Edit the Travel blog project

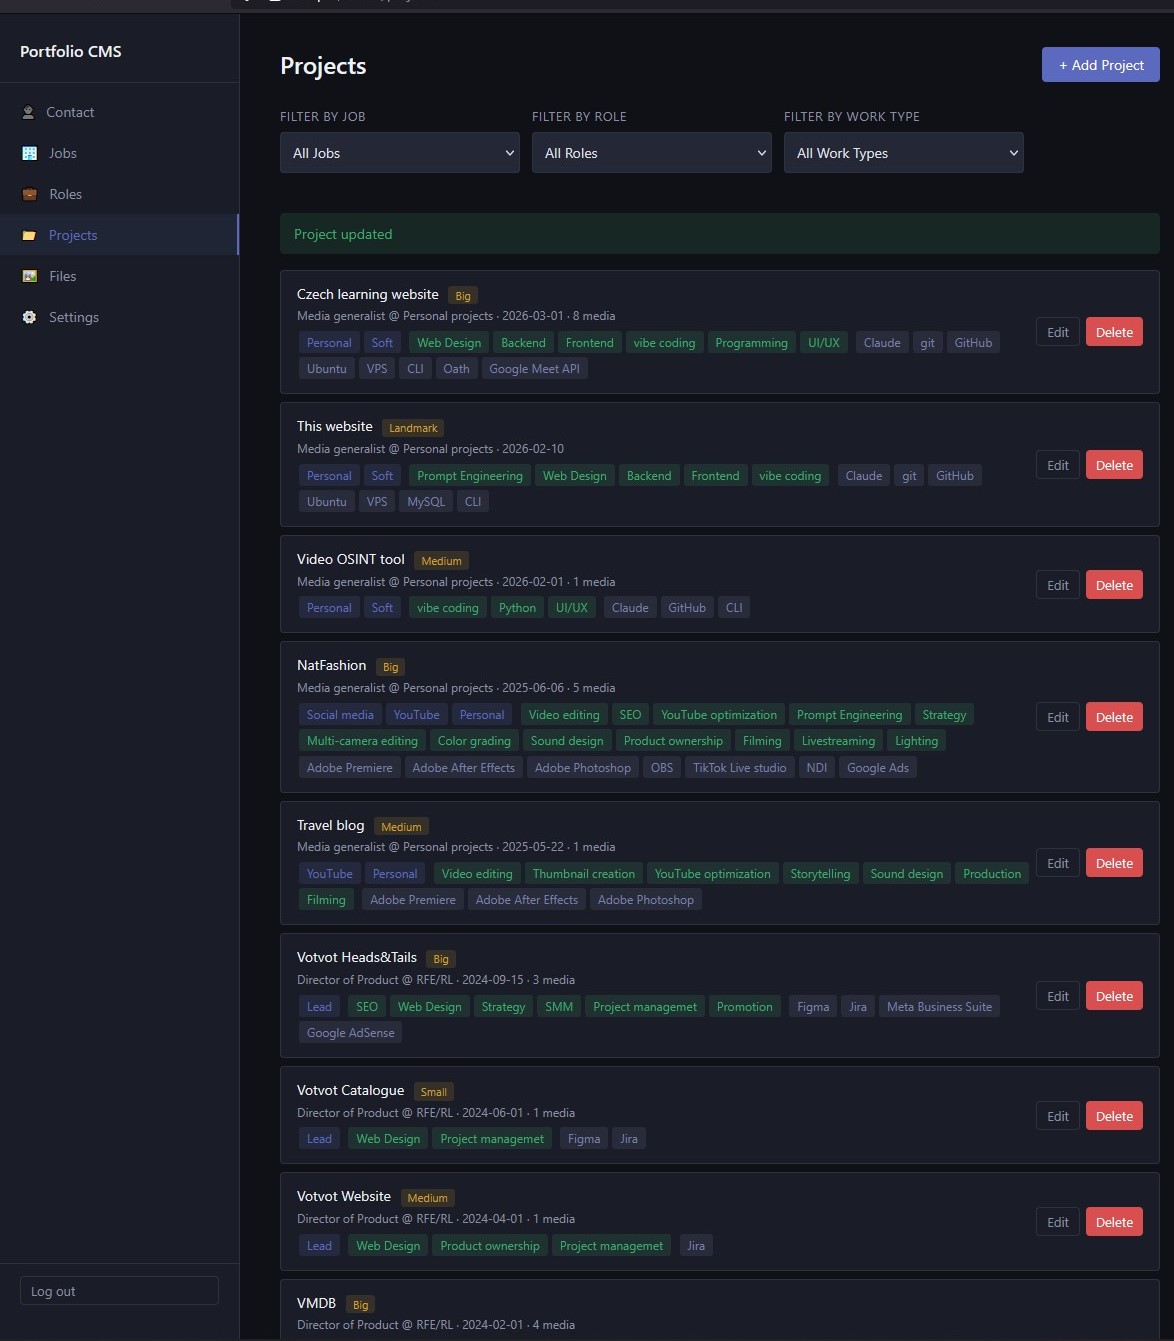(1057, 864)
